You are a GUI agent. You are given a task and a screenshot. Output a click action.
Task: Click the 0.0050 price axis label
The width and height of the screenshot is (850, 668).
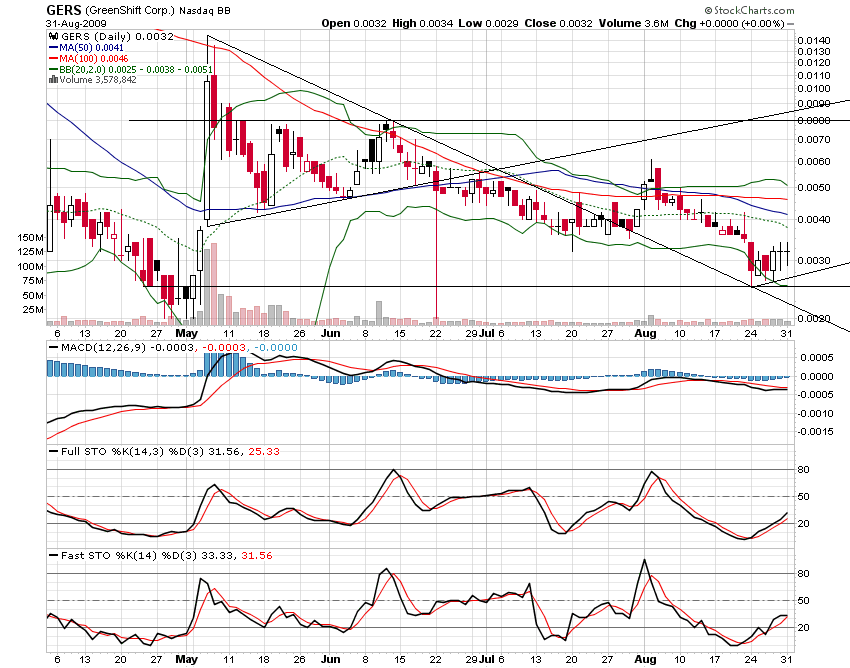pyautogui.click(x=814, y=188)
